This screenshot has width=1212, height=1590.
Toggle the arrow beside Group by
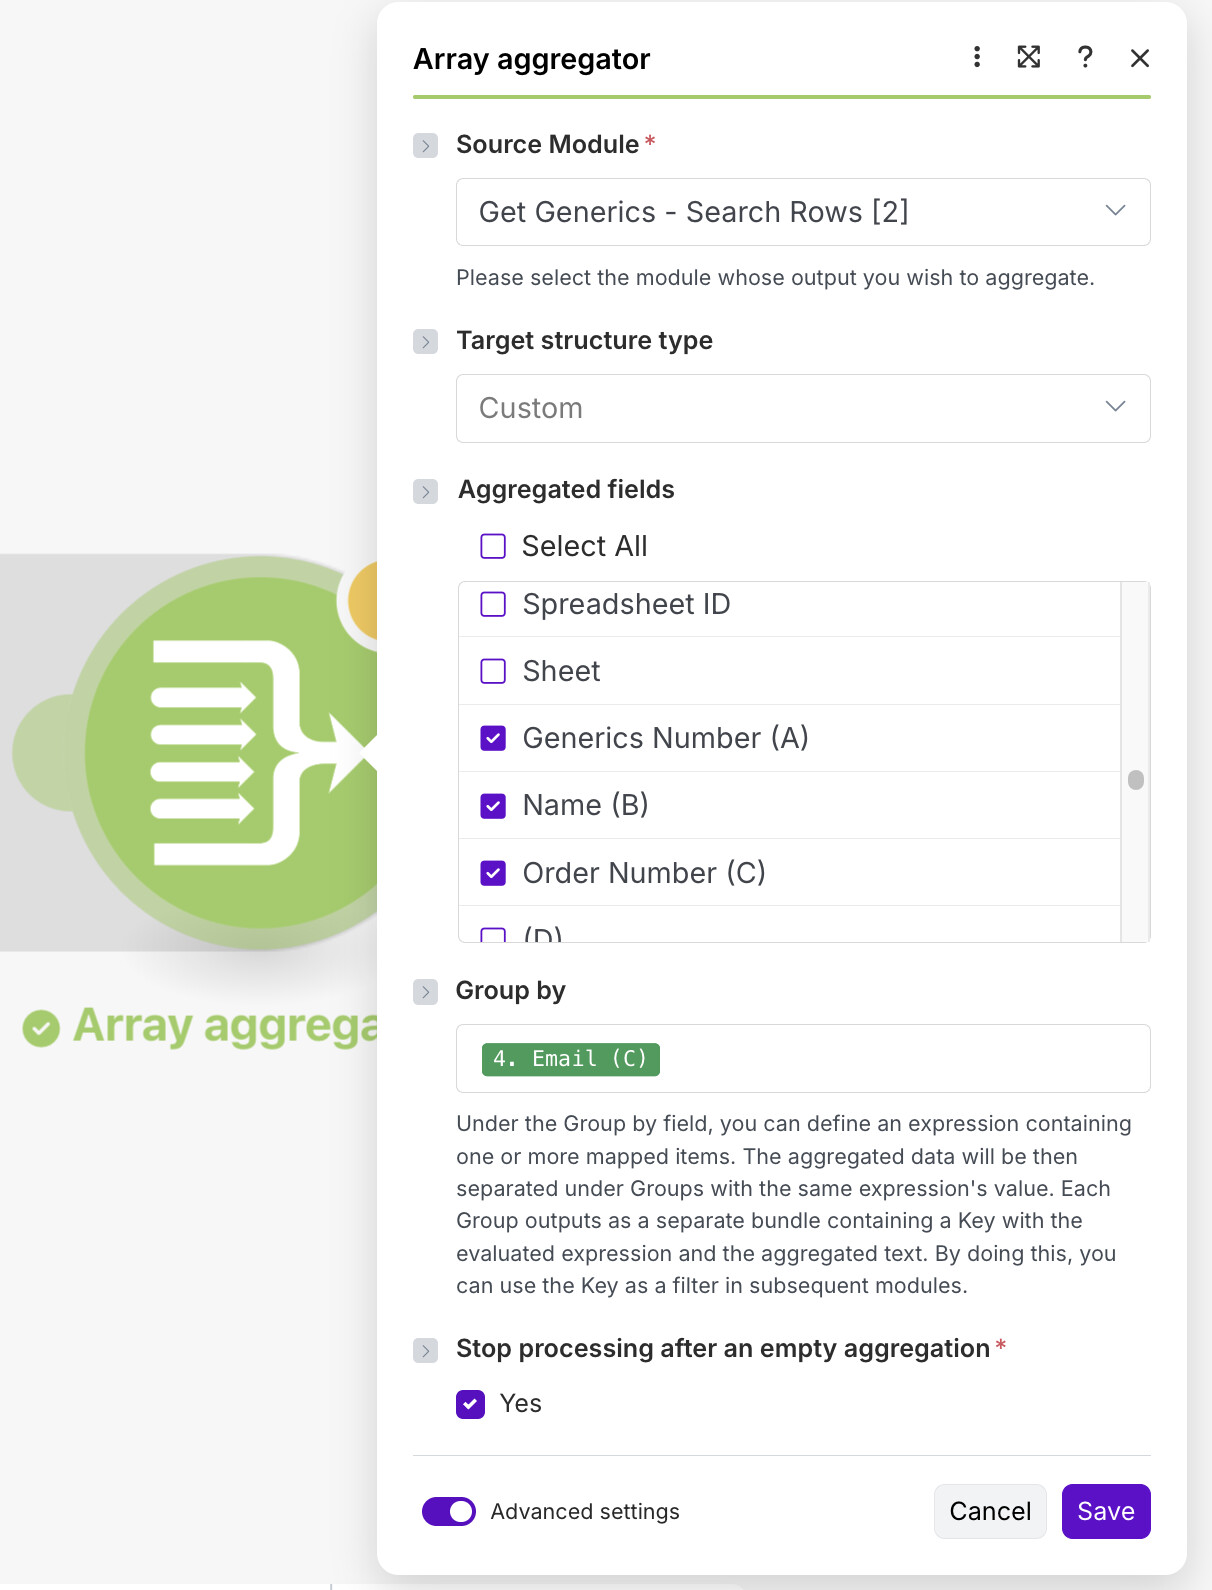426,992
